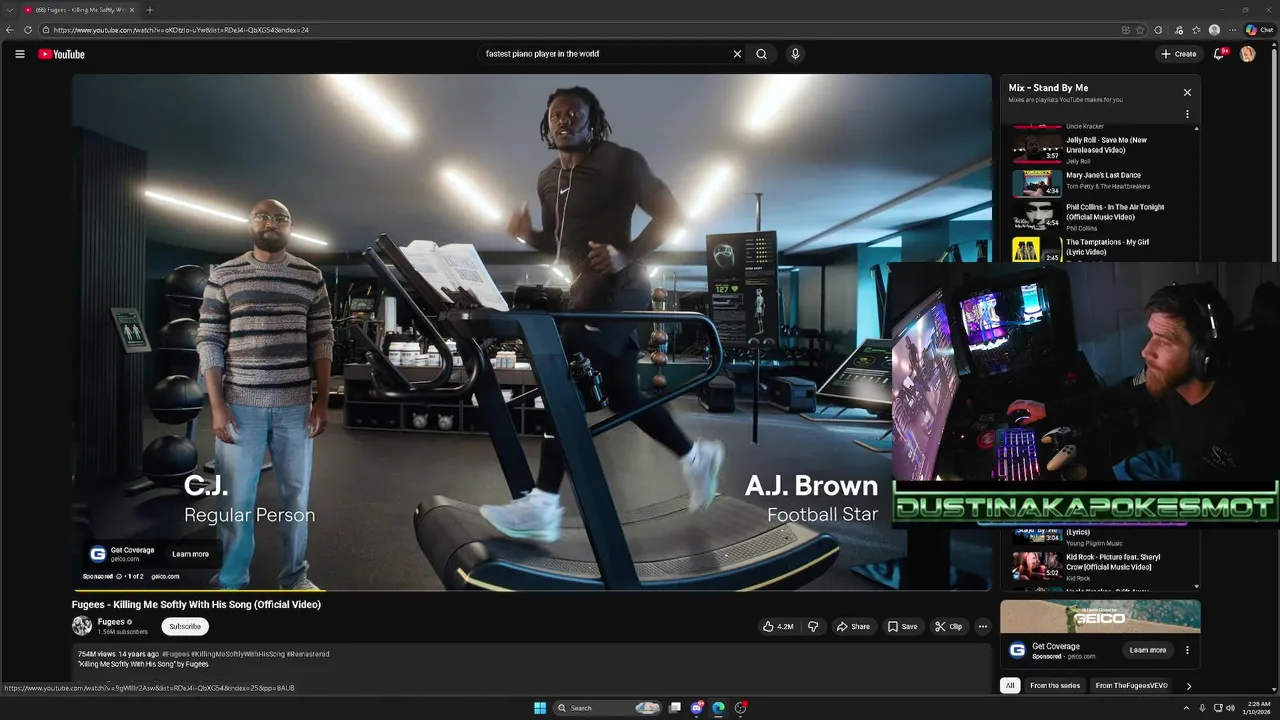This screenshot has height=720, width=1280.
Task: Go to the YouTube home logo
Action: click(61, 54)
